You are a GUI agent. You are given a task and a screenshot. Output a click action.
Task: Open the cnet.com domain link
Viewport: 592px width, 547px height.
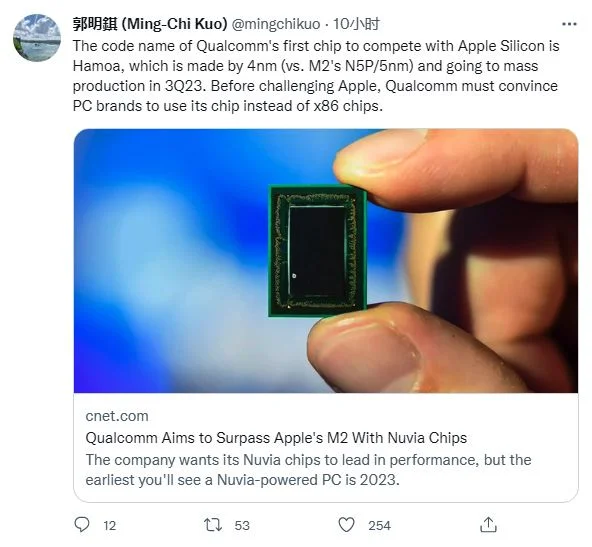pos(117,416)
